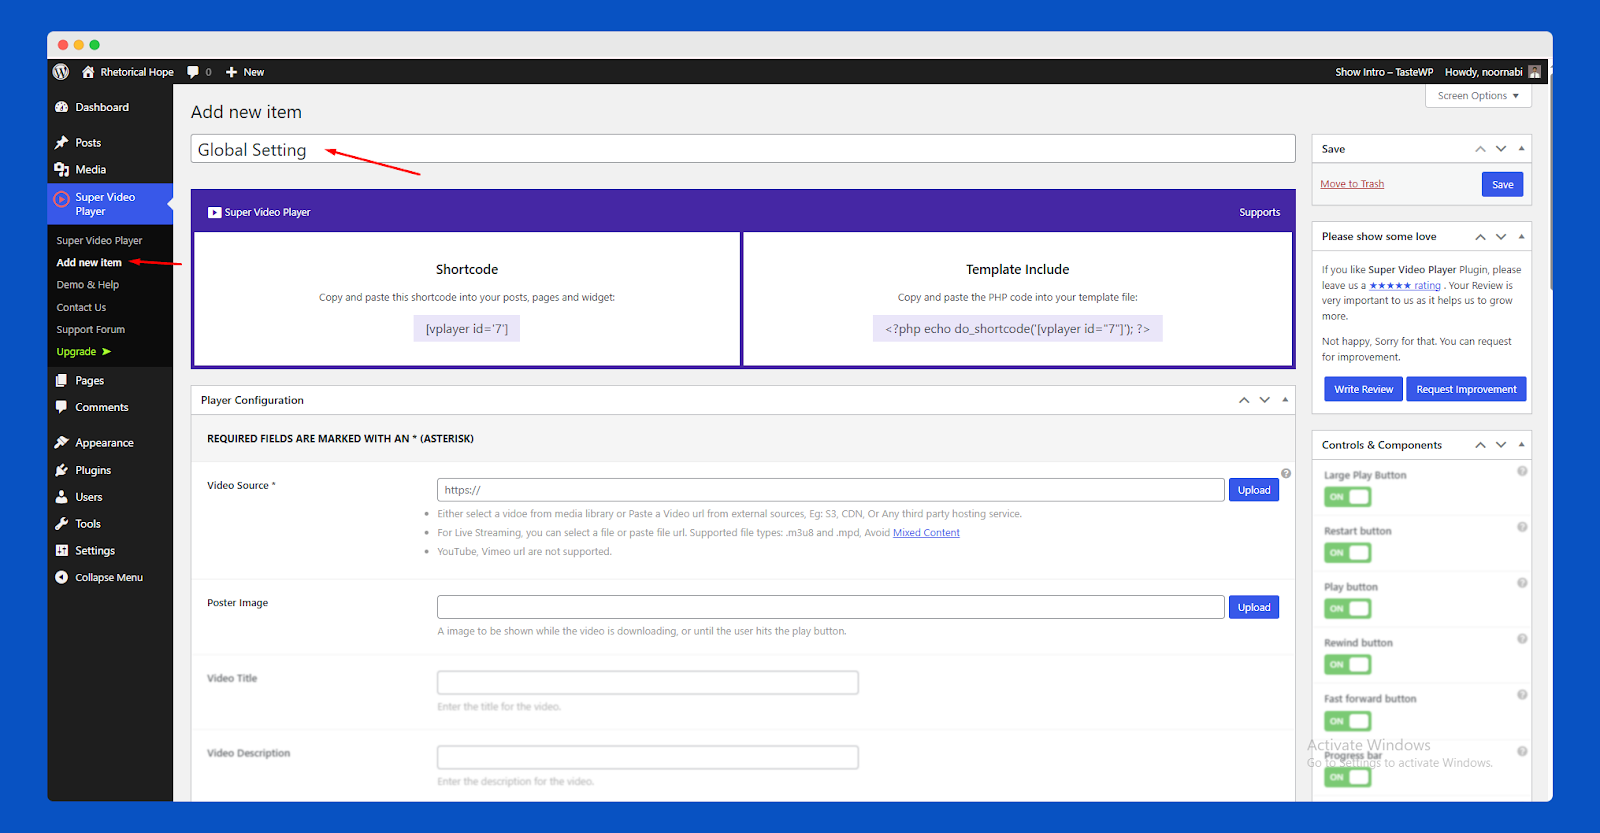
Task: Open the Rhetorical Hope home icon
Action: [x=88, y=72]
